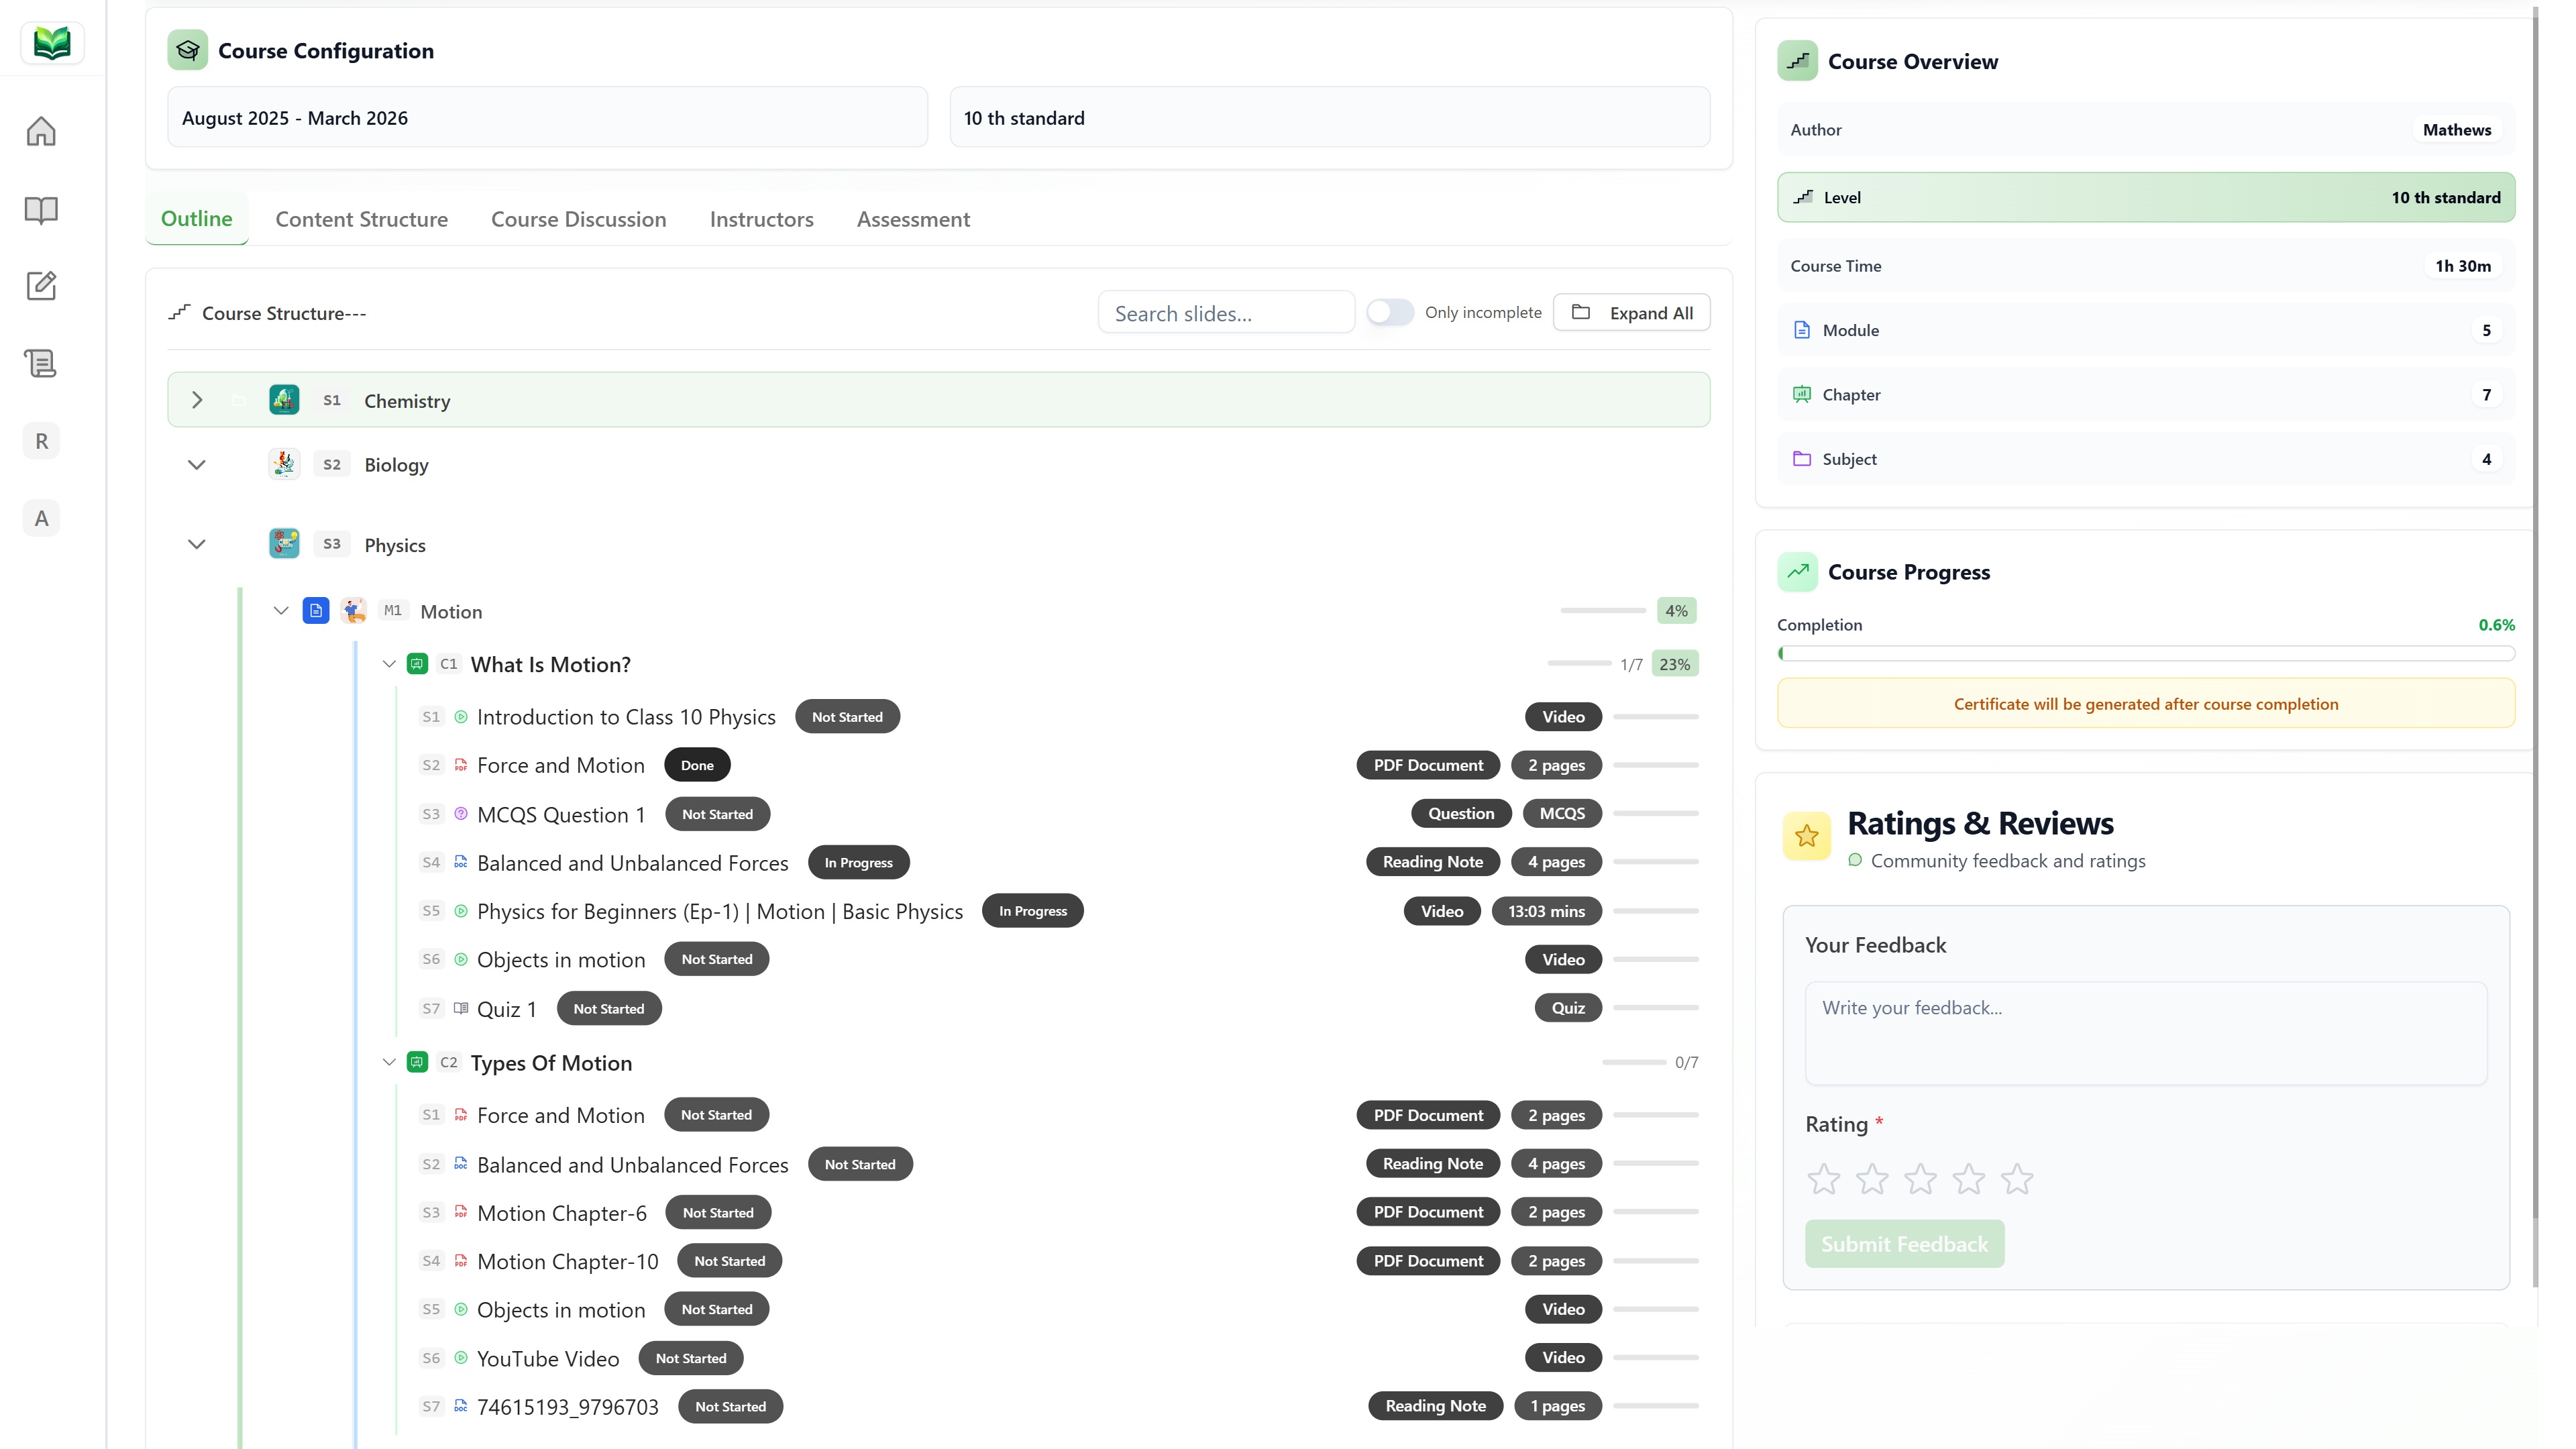Image resolution: width=2576 pixels, height=1449 pixels.
Task: Switch to the Course Discussion tab
Action: 578,219
